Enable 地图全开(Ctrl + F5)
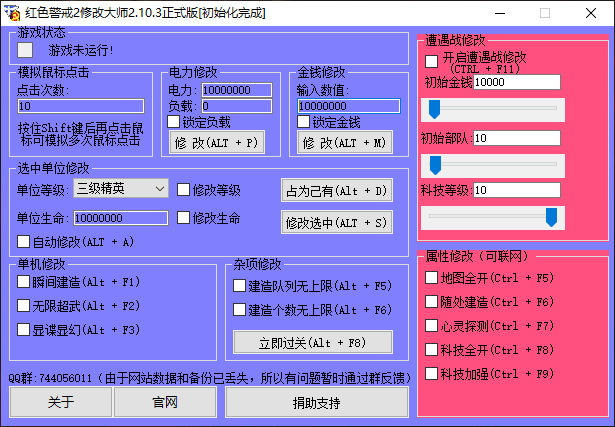615x427 pixels. [432, 278]
